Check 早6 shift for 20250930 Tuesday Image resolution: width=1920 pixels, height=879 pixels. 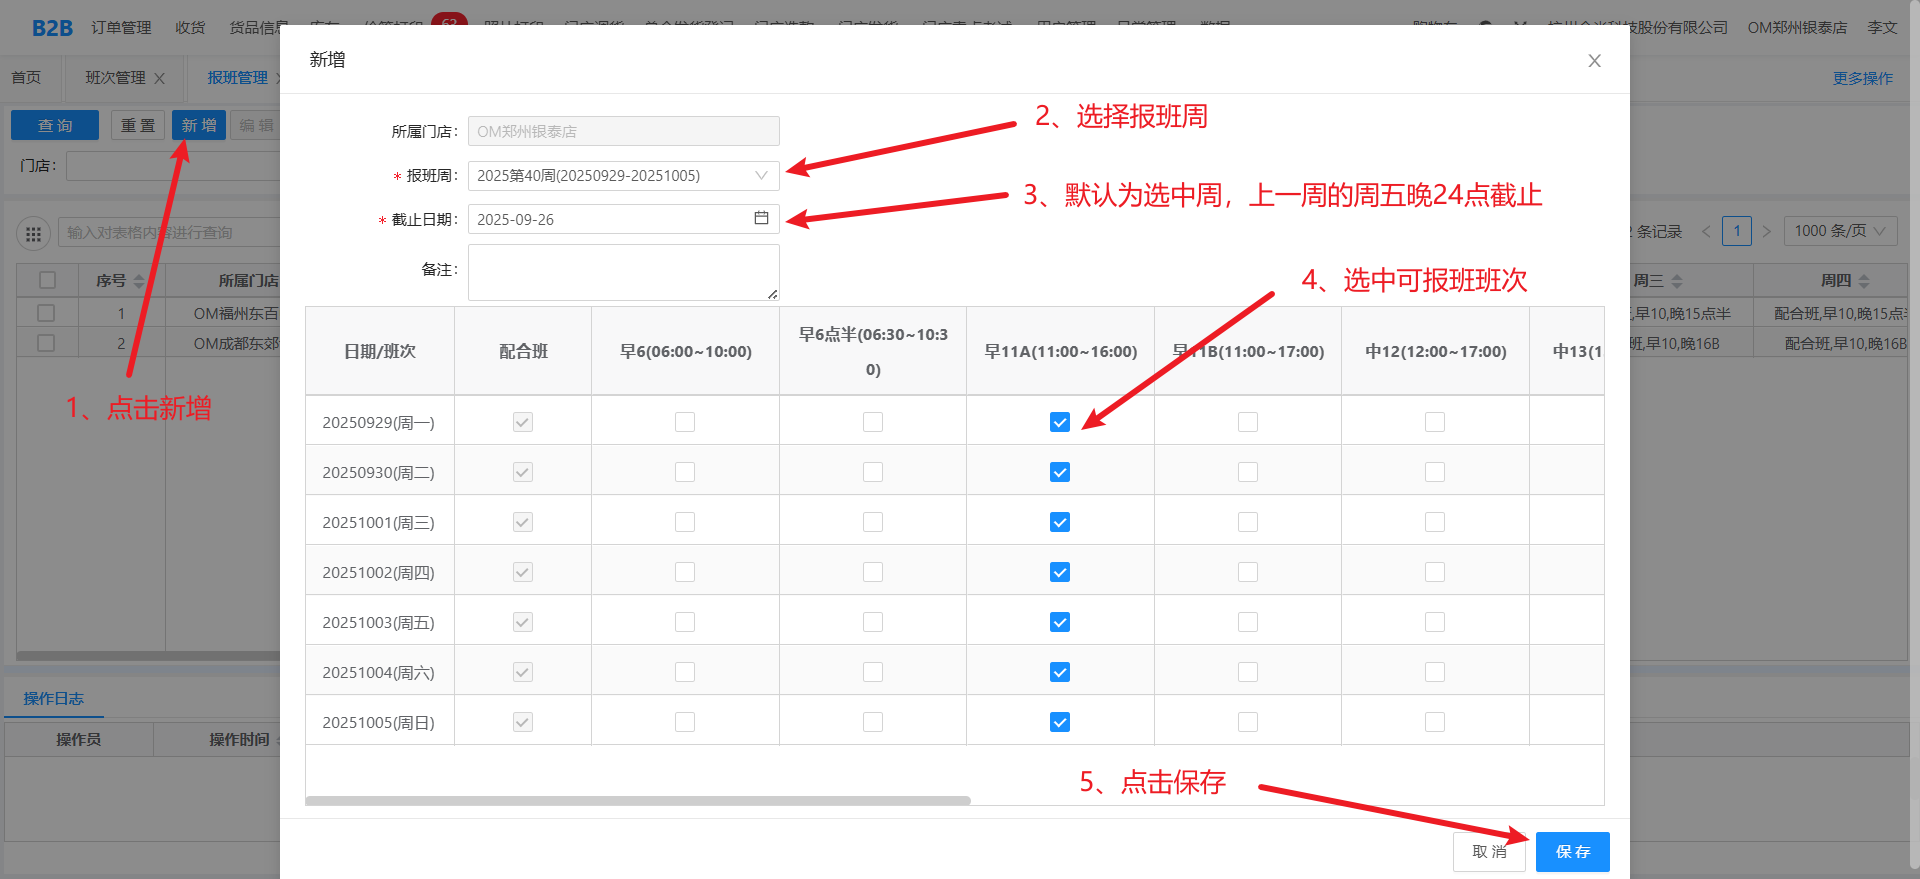tap(685, 472)
